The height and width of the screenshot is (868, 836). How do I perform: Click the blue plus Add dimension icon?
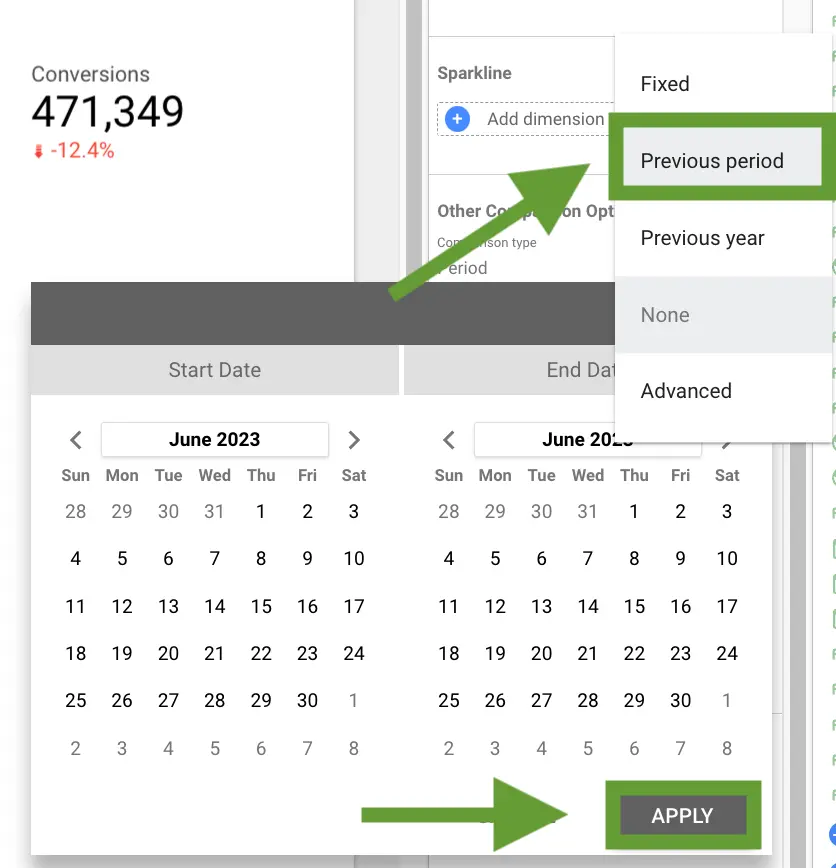[x=457, y=119]
